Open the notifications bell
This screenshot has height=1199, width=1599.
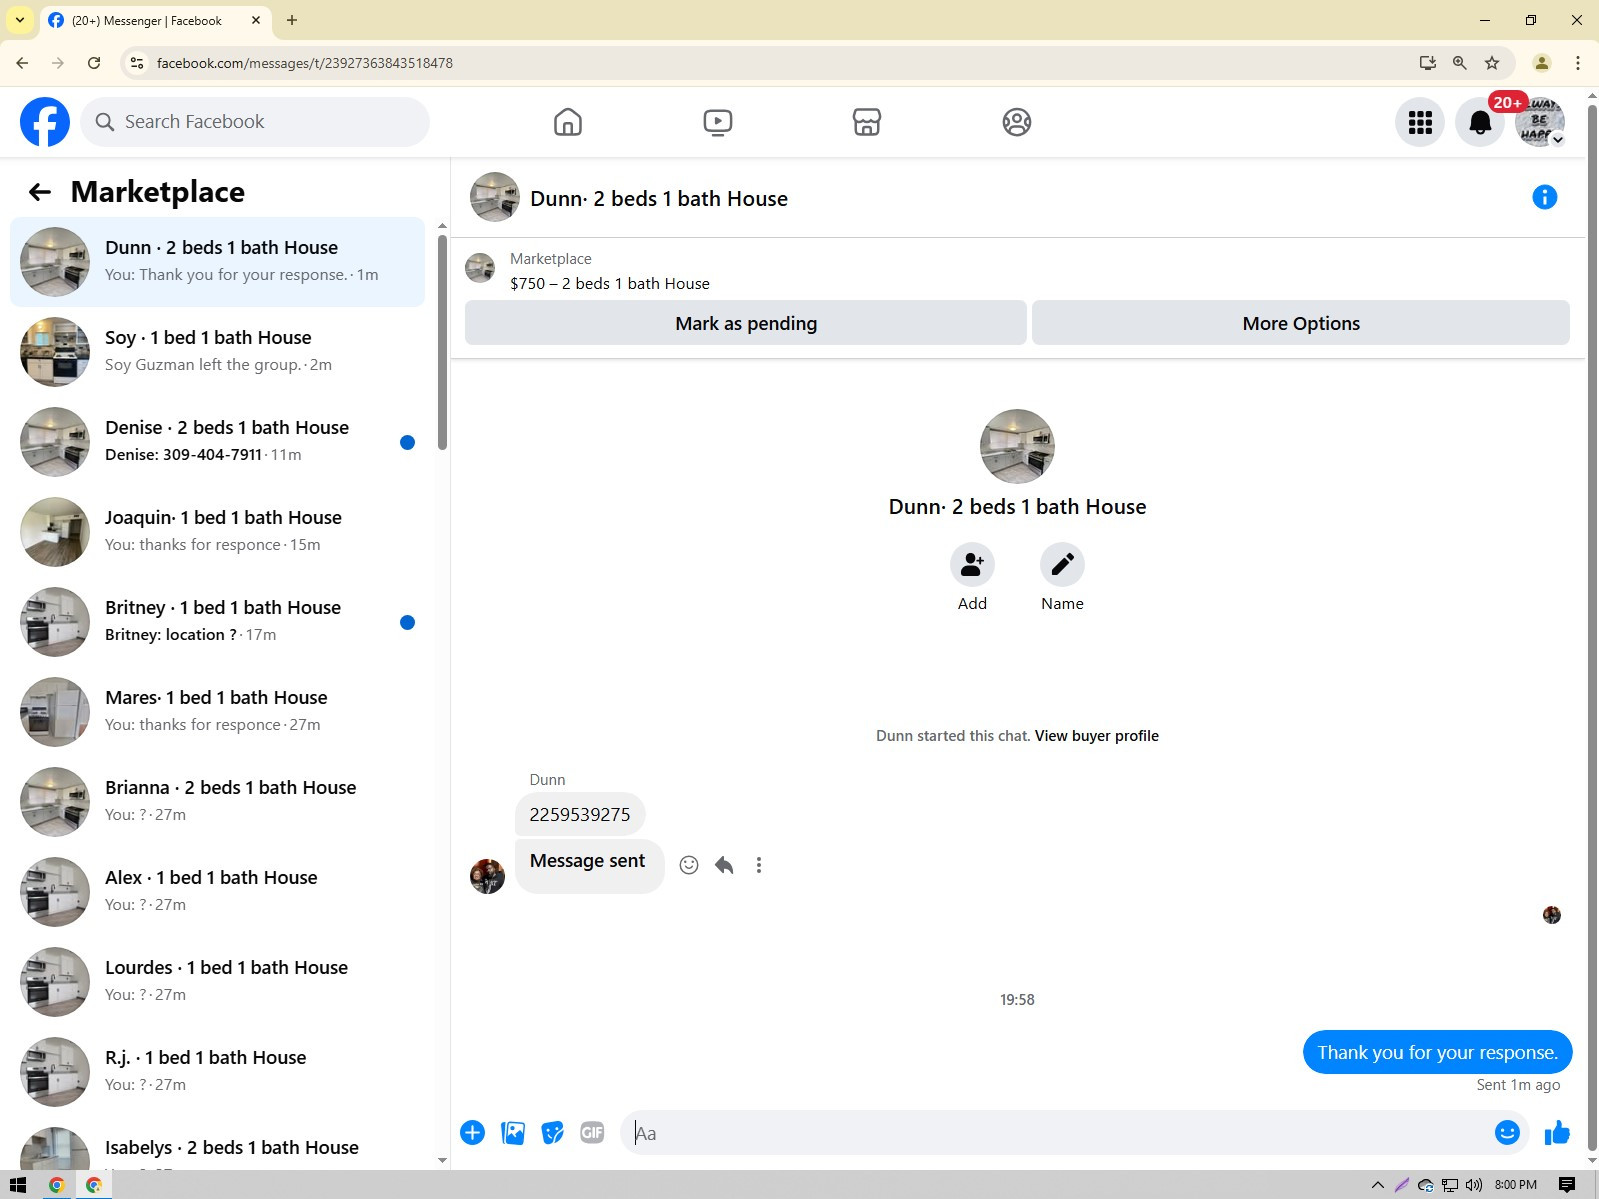[x=1480, y=122]
